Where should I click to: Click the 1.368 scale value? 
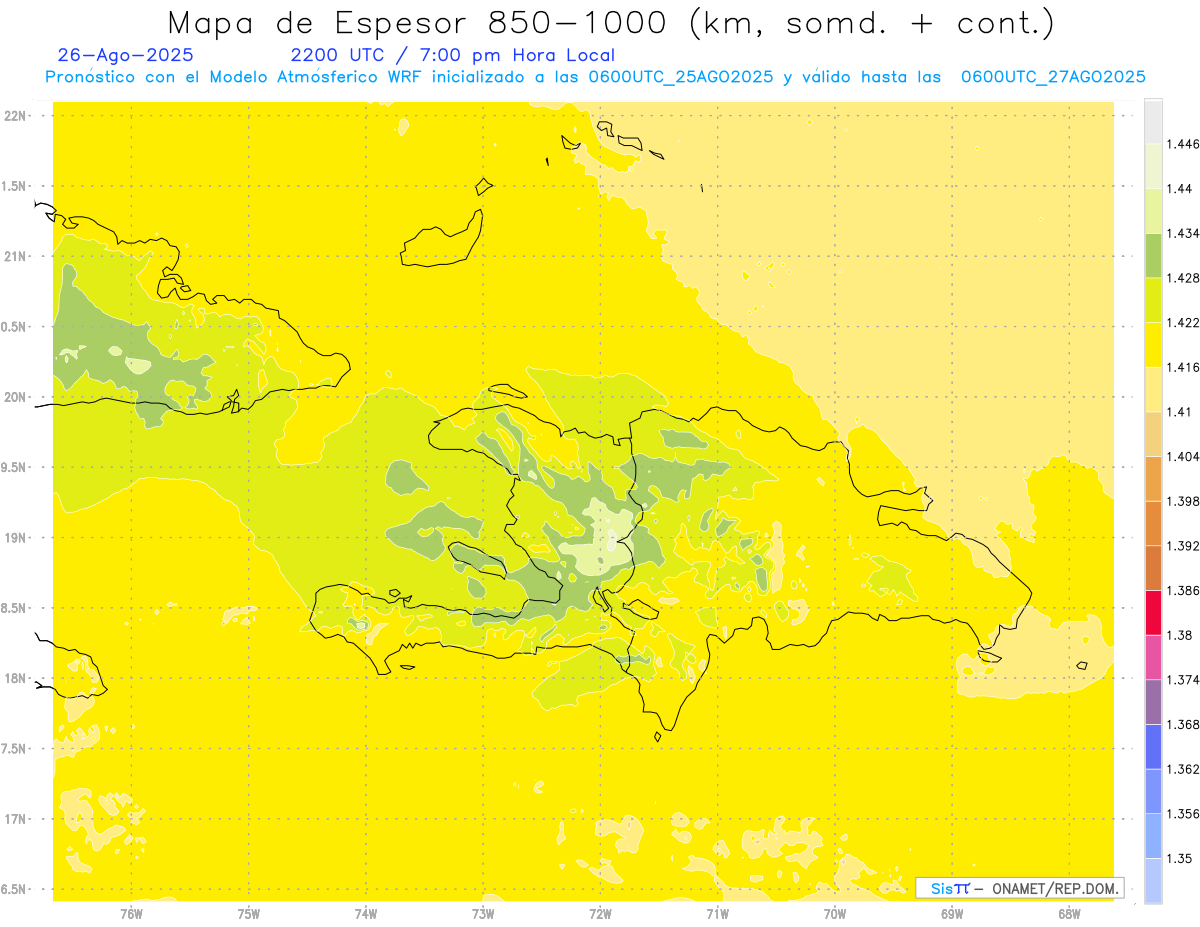(1182, 724)
